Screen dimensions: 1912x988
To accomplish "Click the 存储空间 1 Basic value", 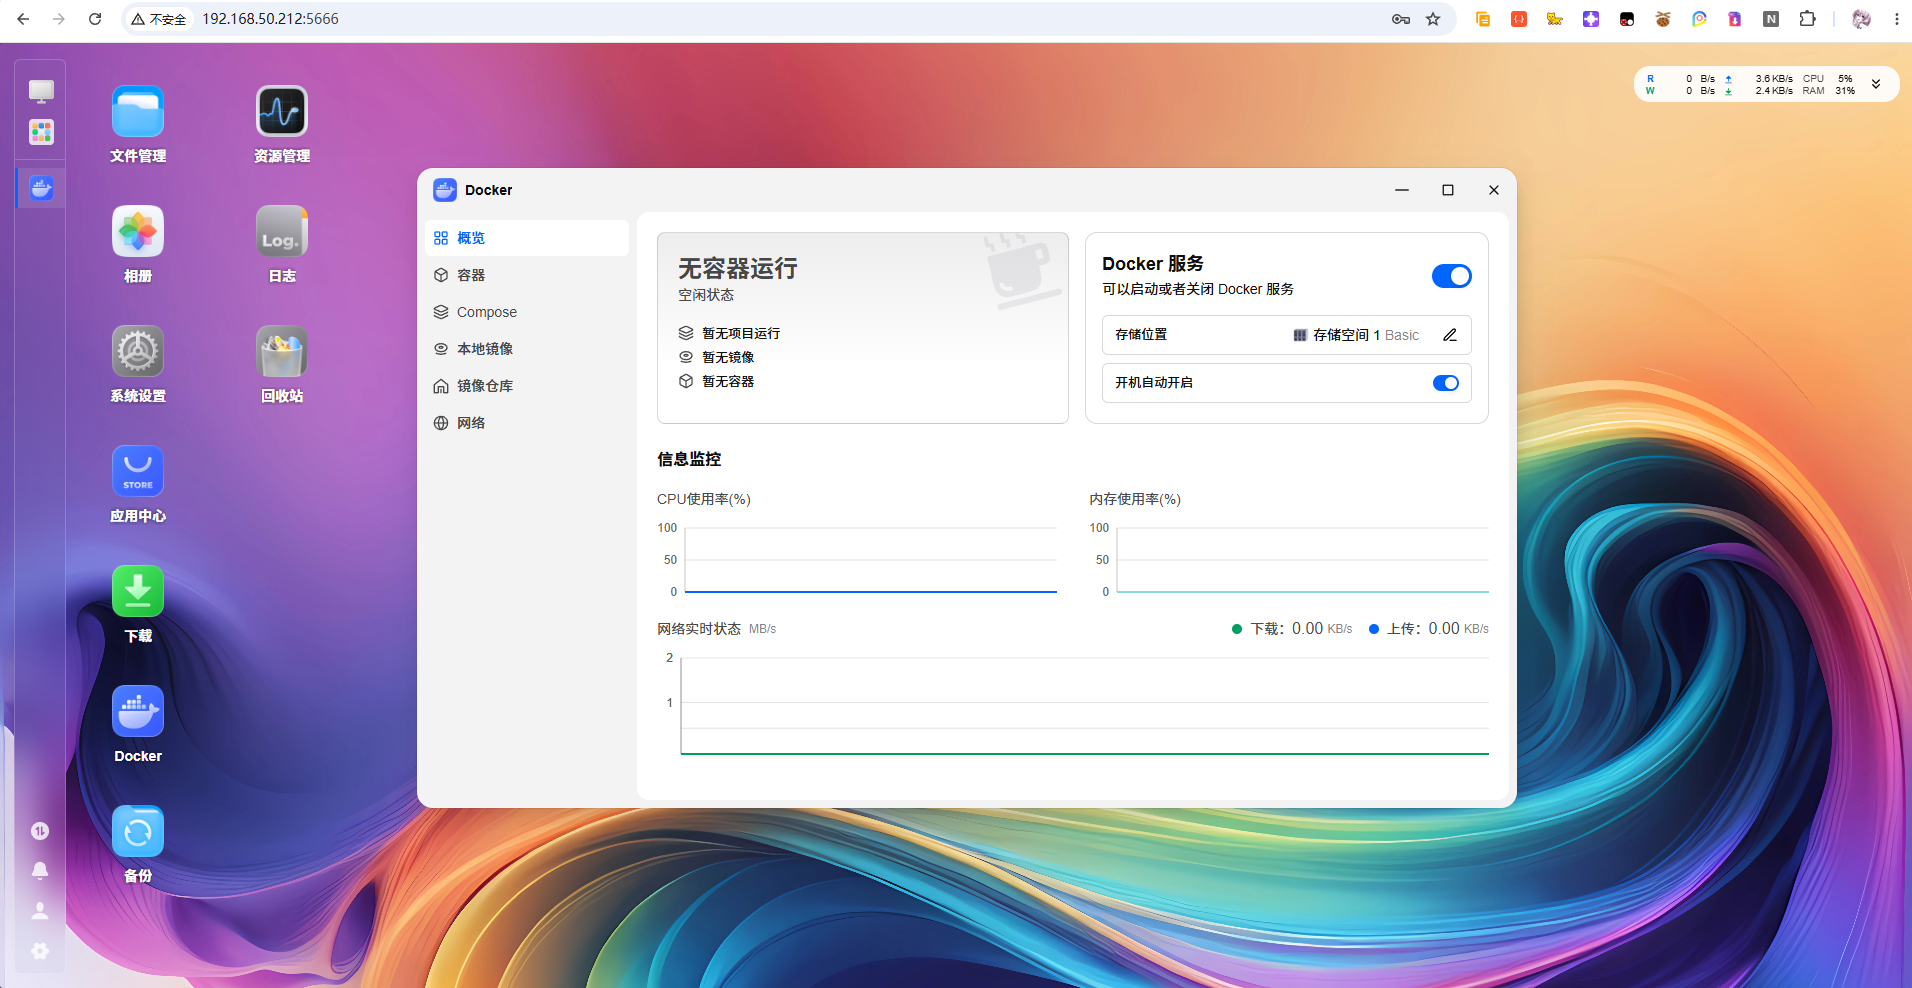I will coord(1356,335).
